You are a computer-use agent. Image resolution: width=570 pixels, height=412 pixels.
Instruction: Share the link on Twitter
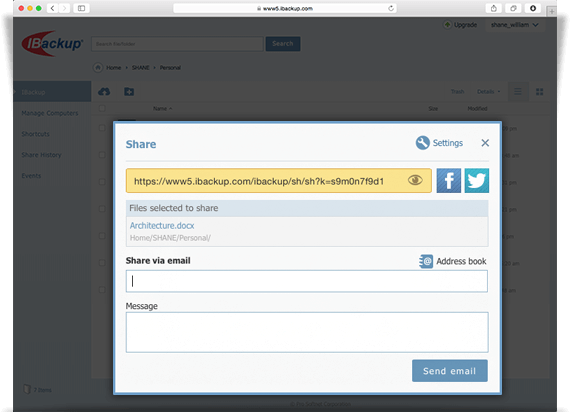(x=477, y=180)
